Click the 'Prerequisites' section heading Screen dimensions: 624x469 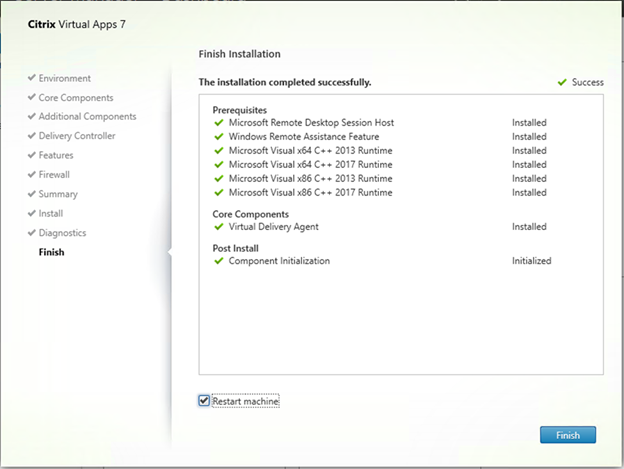click(240, 110)
